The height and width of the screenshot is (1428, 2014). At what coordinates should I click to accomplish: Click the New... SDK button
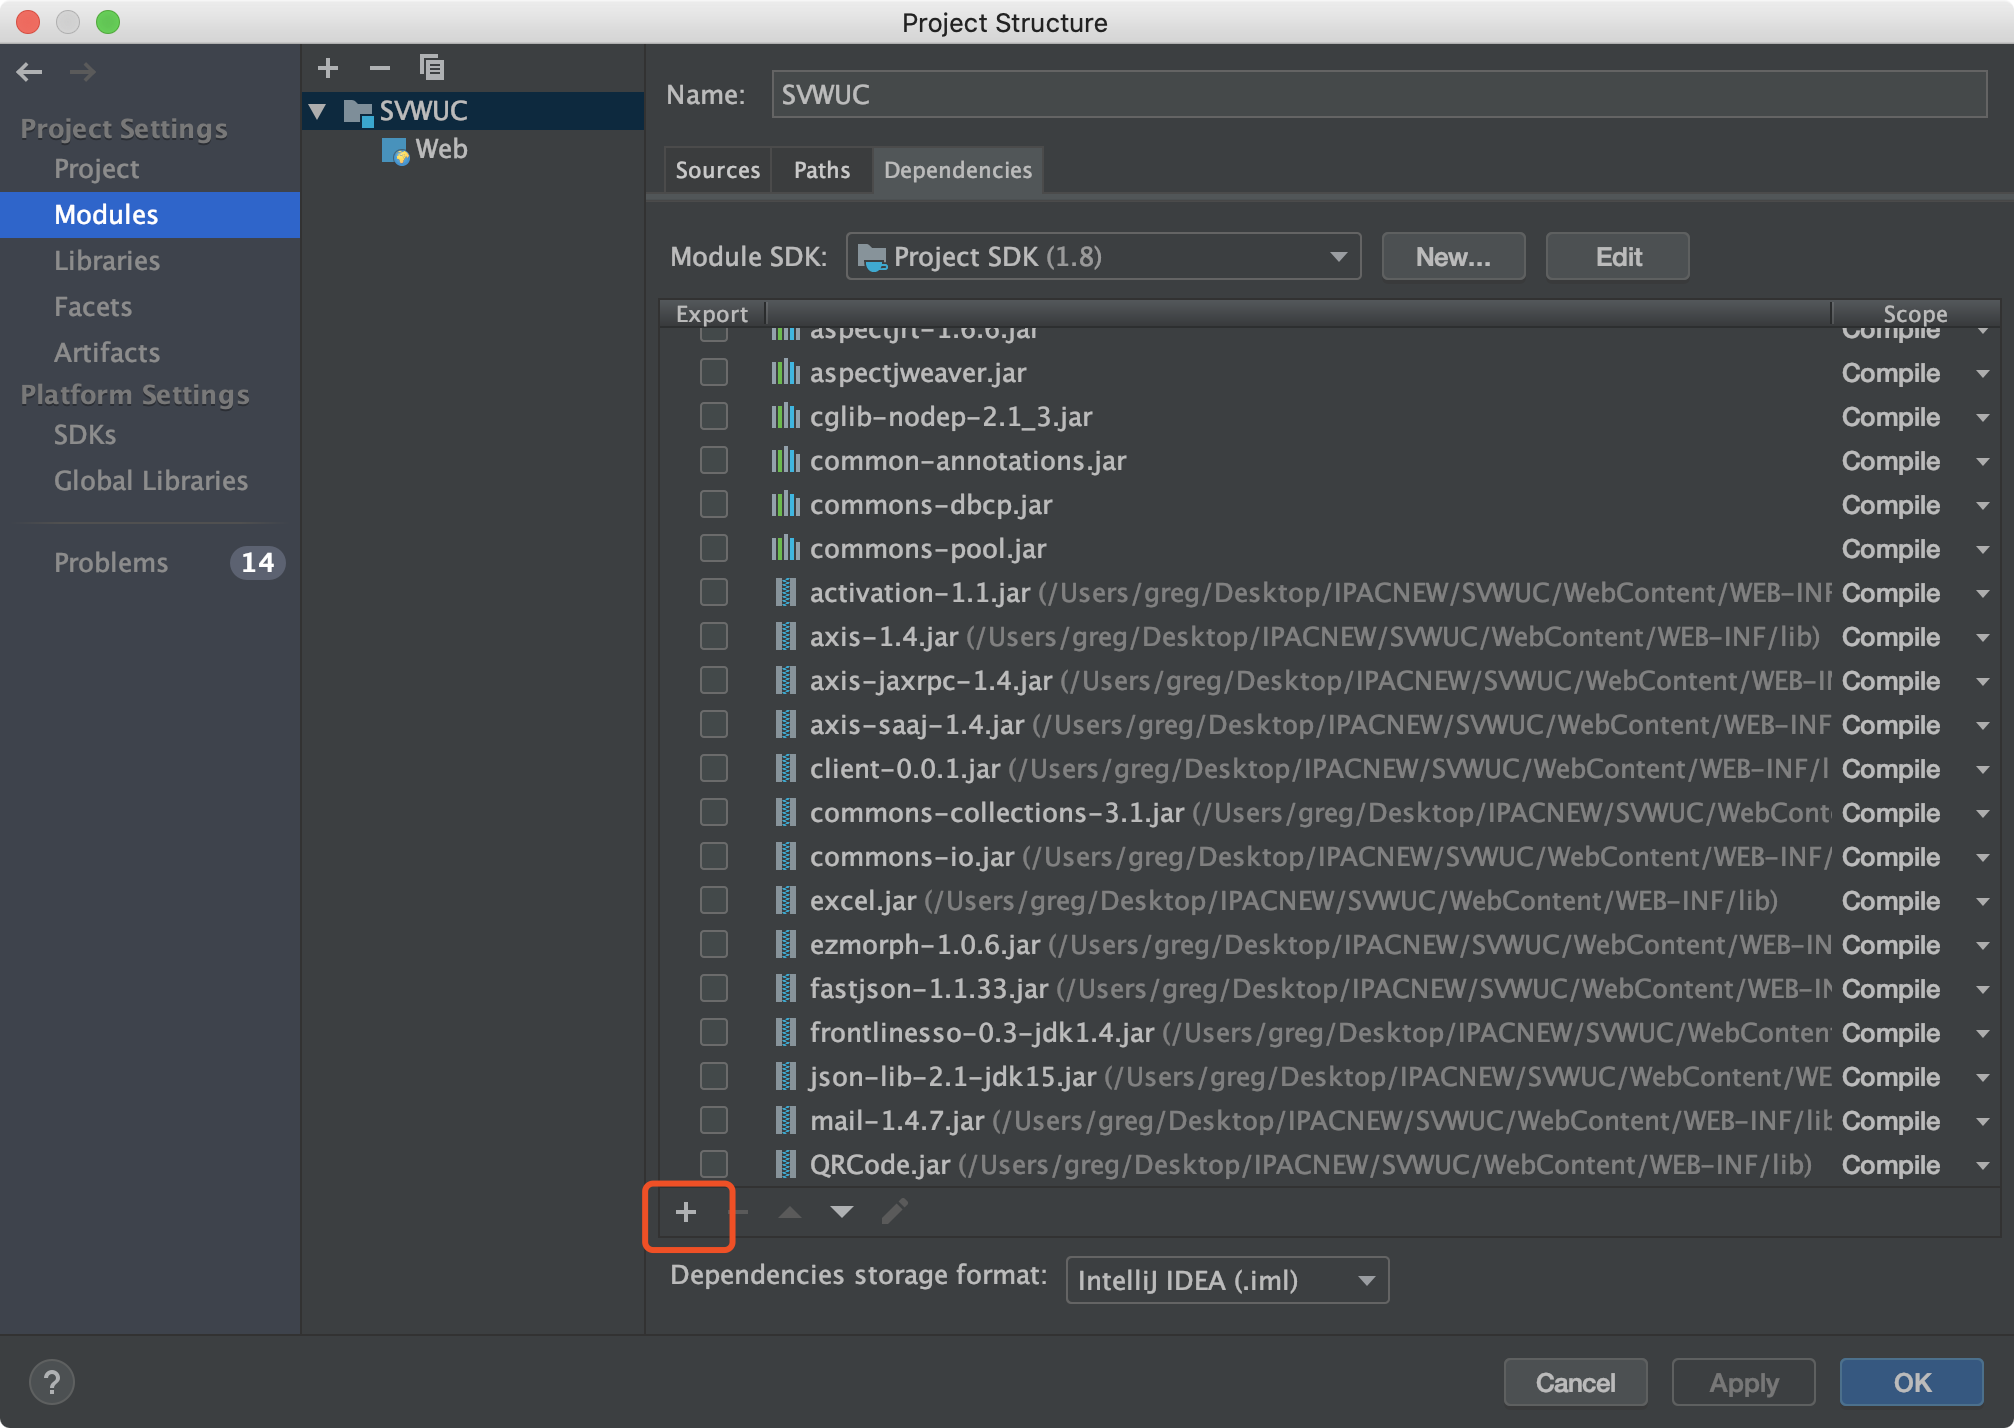click(1453, 257)
